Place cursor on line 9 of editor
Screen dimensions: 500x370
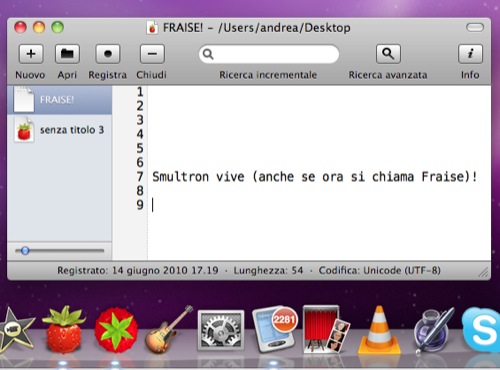tap(319, 205)
